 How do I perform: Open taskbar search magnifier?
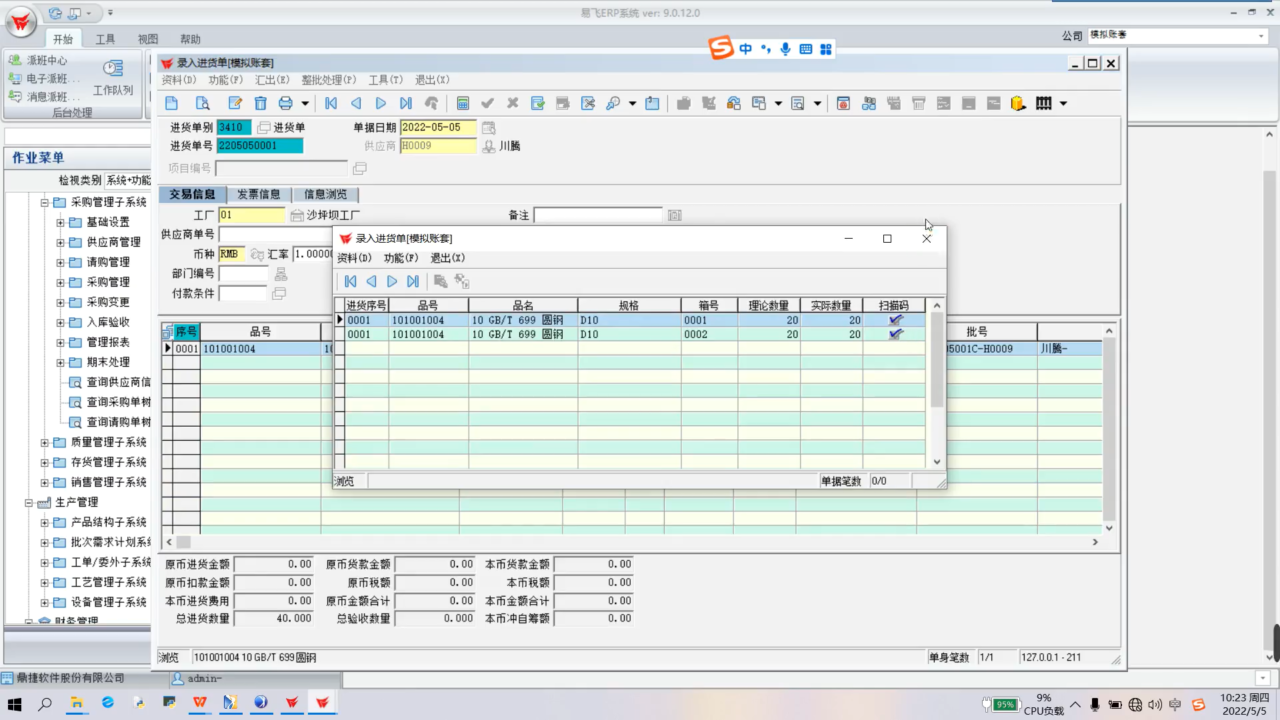(x=45, y=703)
